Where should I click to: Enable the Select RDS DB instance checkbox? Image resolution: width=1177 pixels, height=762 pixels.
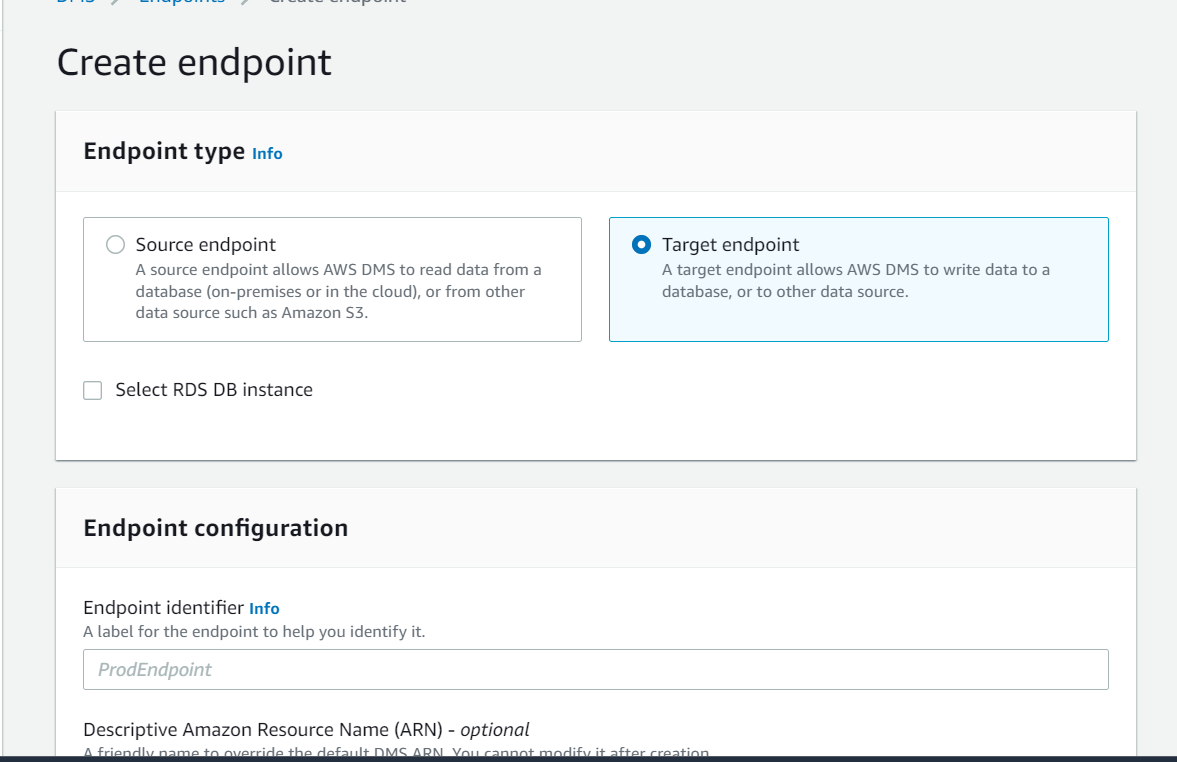click(x=92, y=390)
